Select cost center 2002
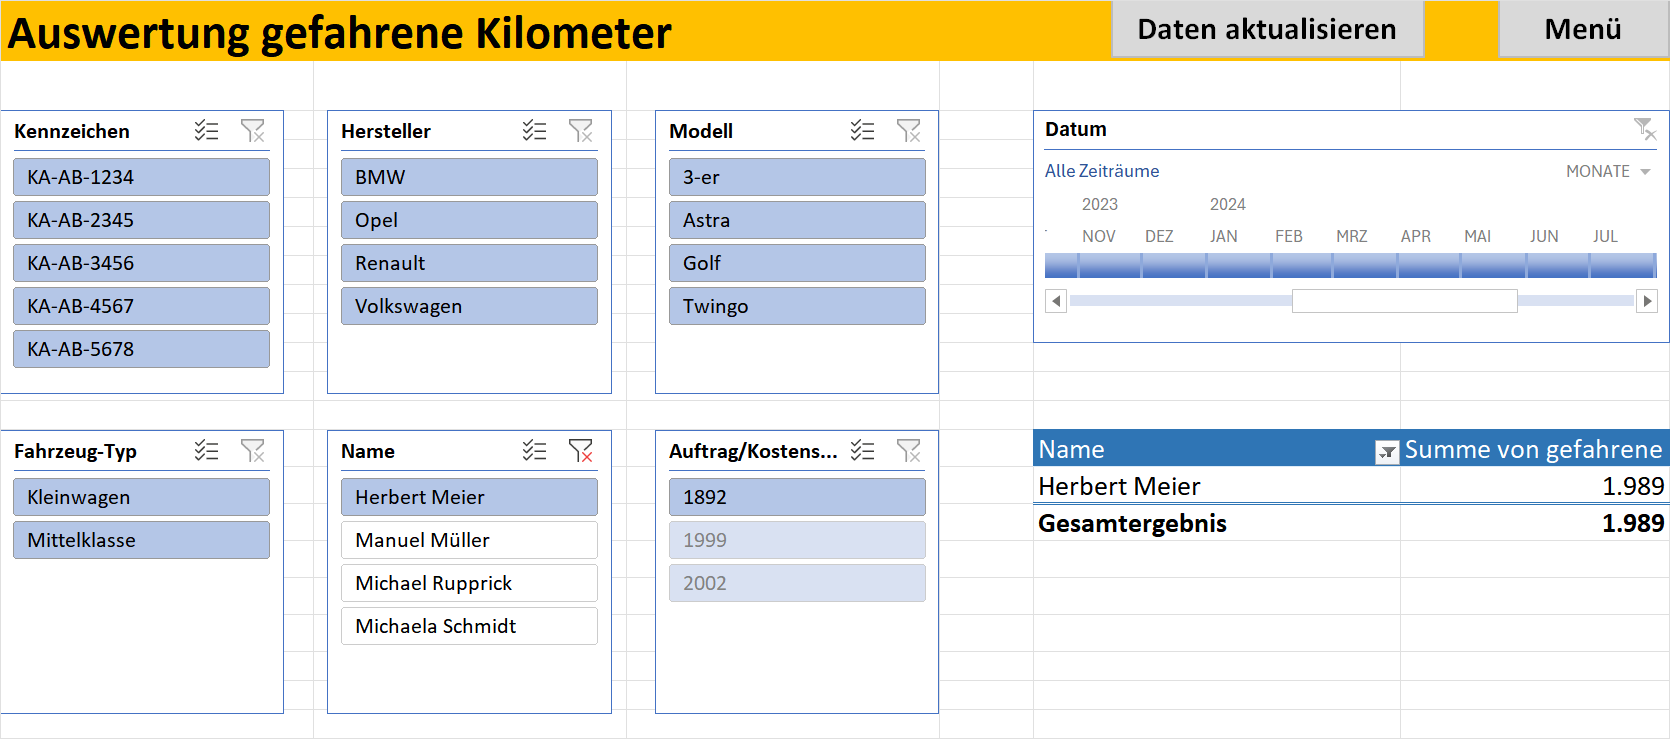 pos(797,583)
